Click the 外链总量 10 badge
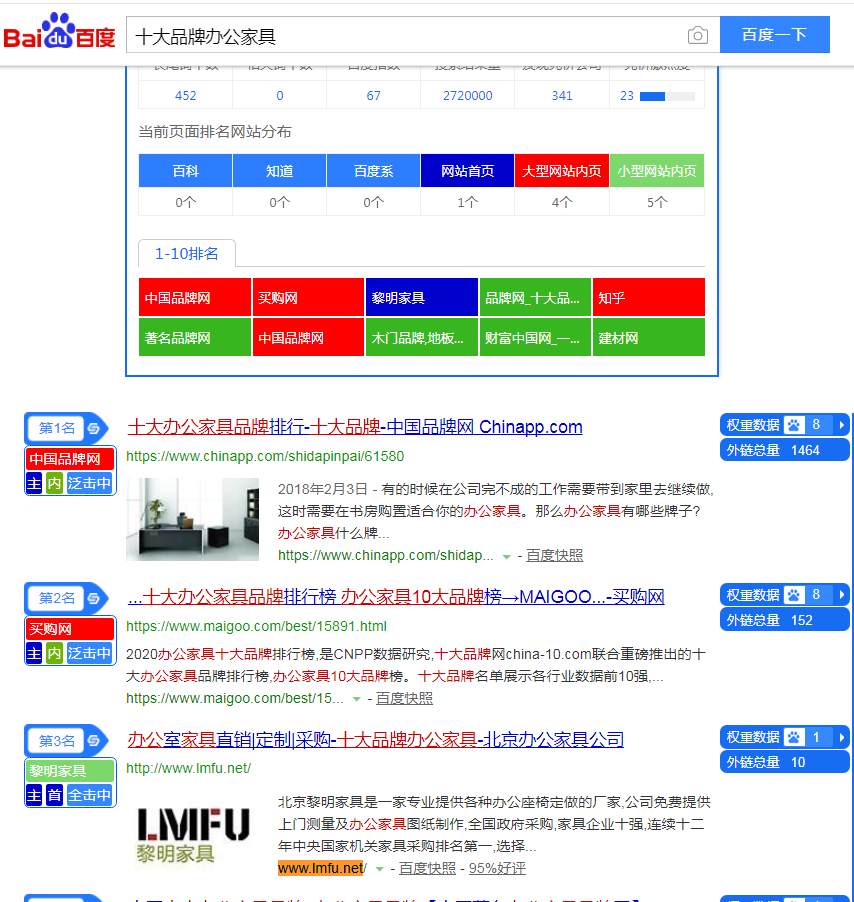Screen dimensions: 854x902 click(784, 762)
